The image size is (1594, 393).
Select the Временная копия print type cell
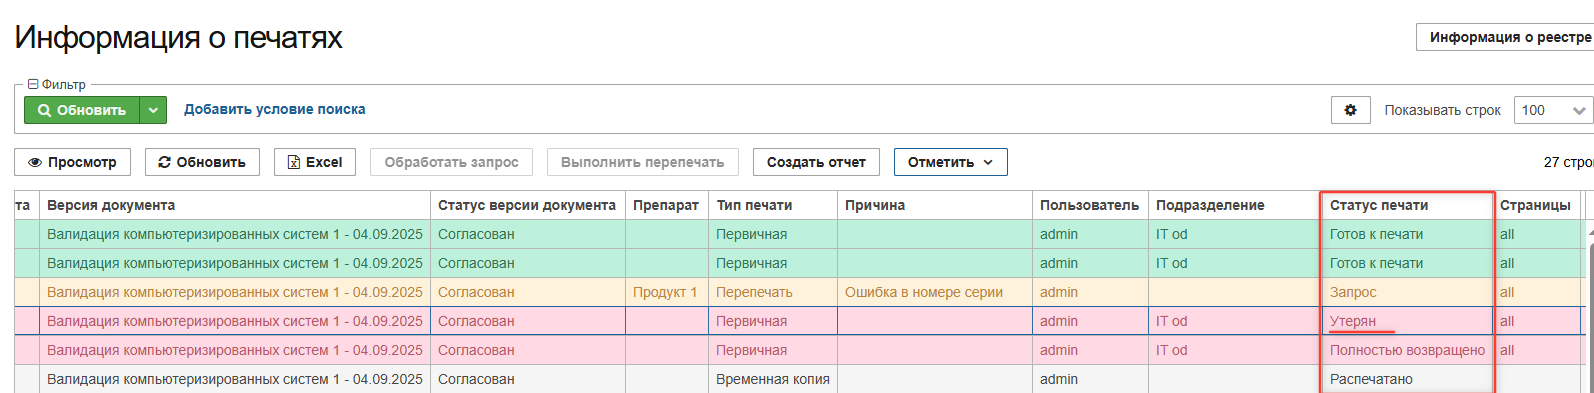tap(773, 379)
